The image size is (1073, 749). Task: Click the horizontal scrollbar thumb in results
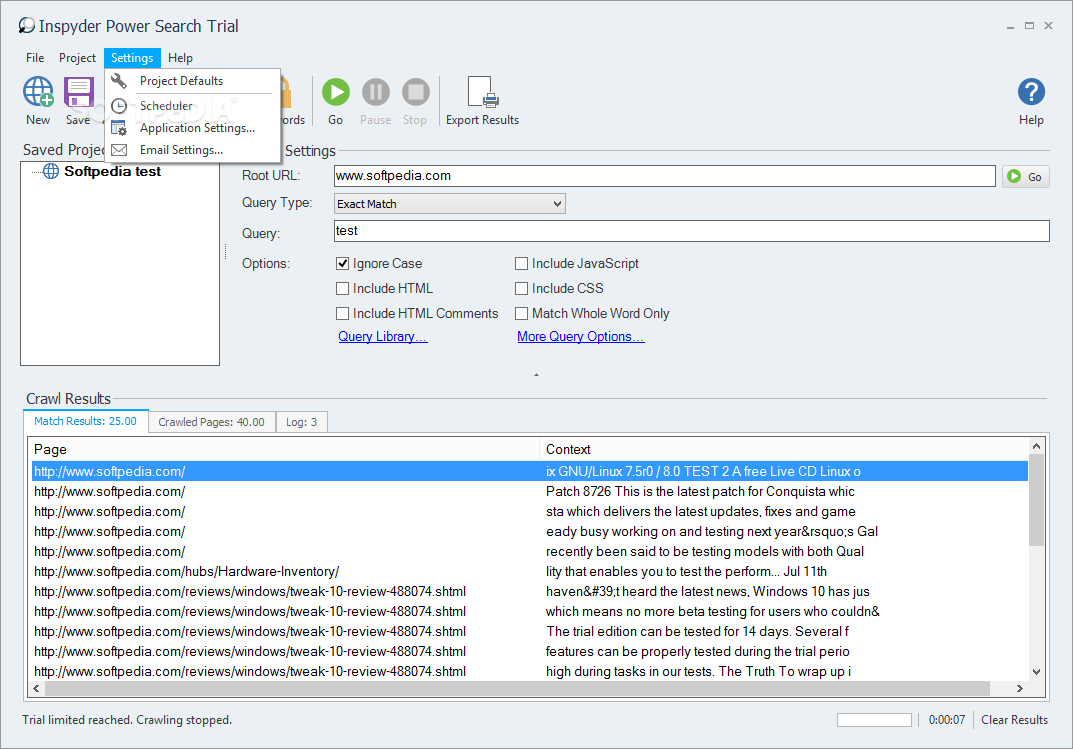pyautogui.click(x=517, y=688)
